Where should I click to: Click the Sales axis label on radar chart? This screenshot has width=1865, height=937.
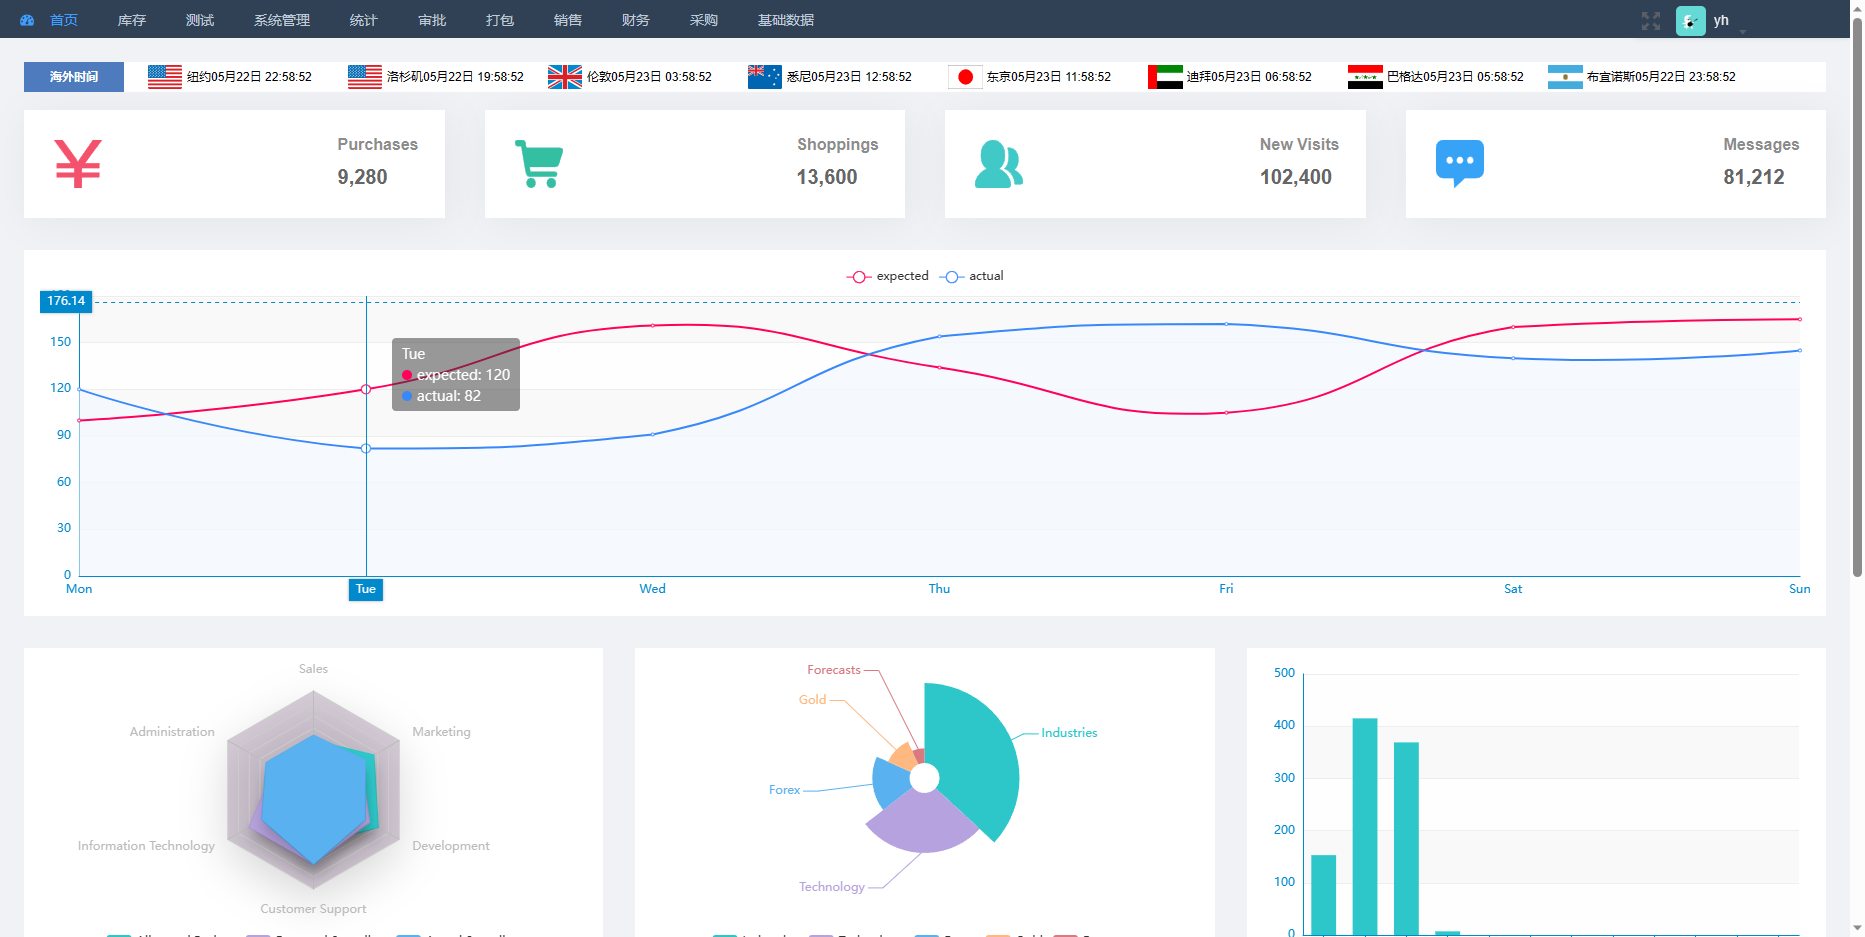(313, 669)
